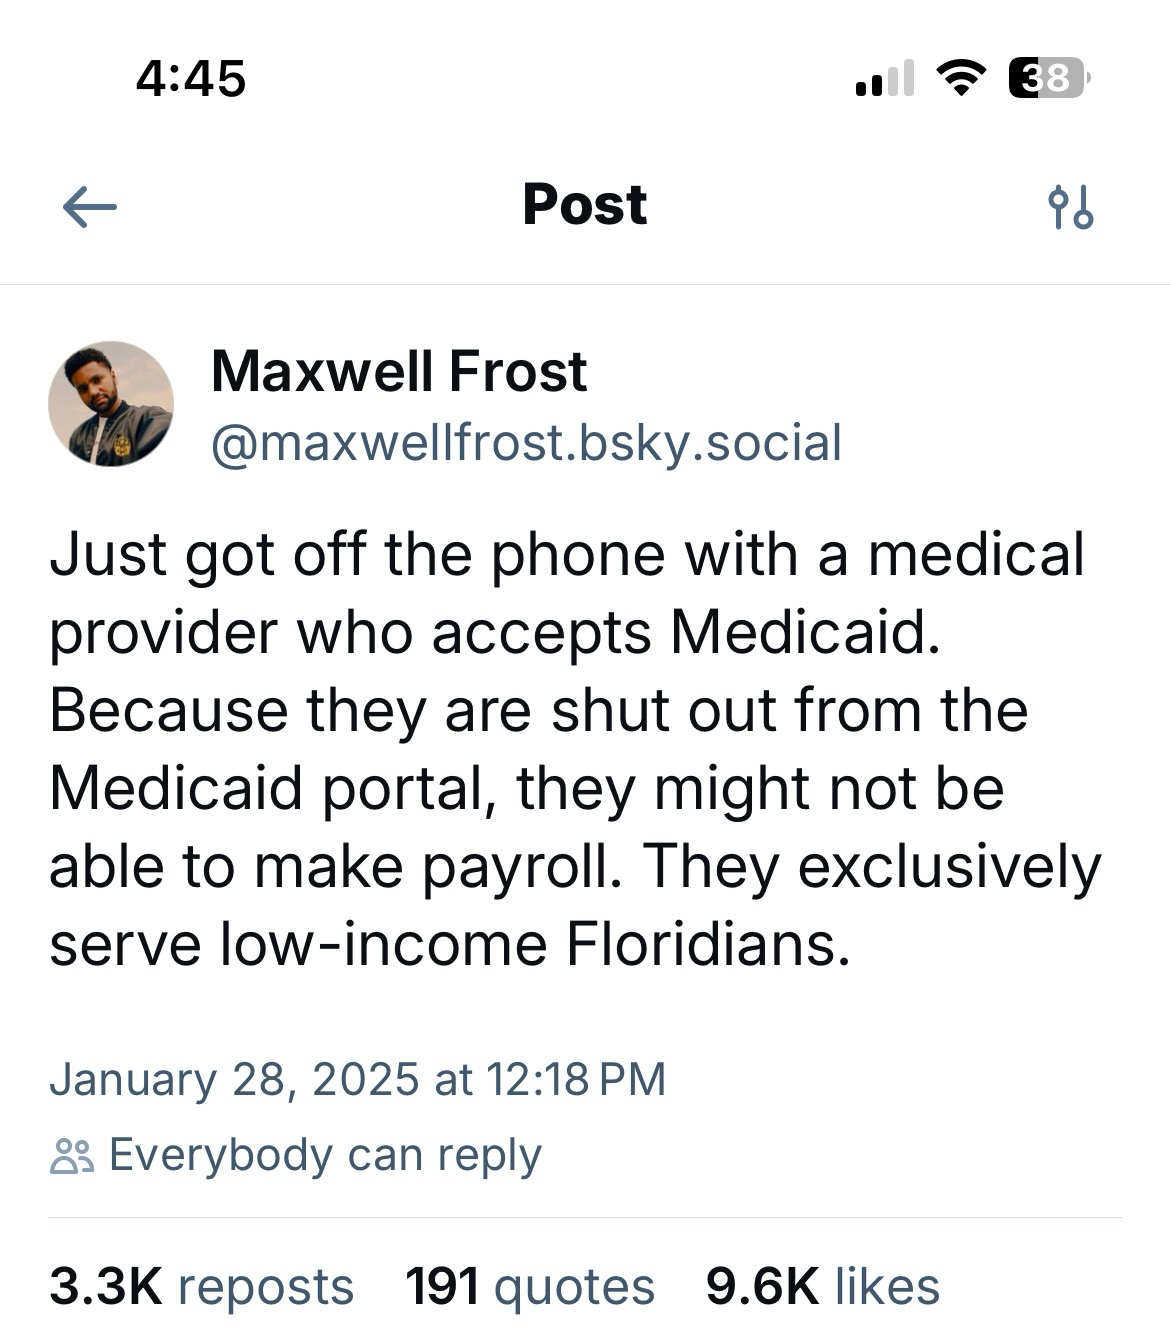Screen dimensions: 1170x1340
Task: Tap the January 28, 2025 timestamp
Action: [357, 1080]
